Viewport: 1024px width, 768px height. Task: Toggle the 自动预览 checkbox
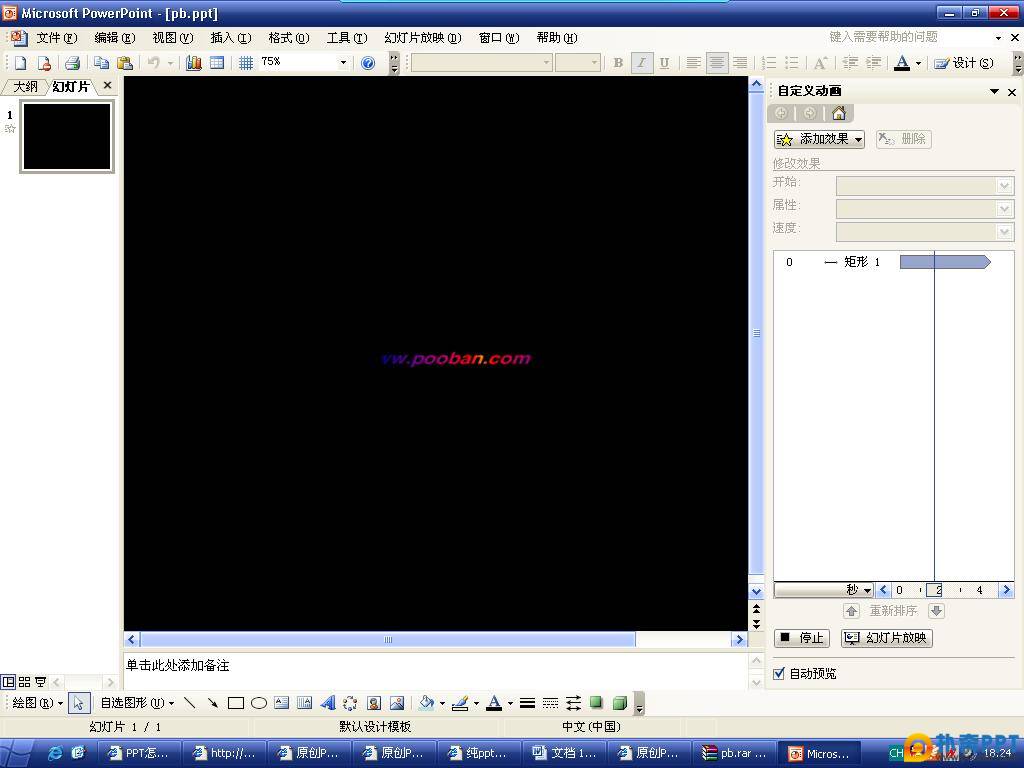[x=778, y=673]
